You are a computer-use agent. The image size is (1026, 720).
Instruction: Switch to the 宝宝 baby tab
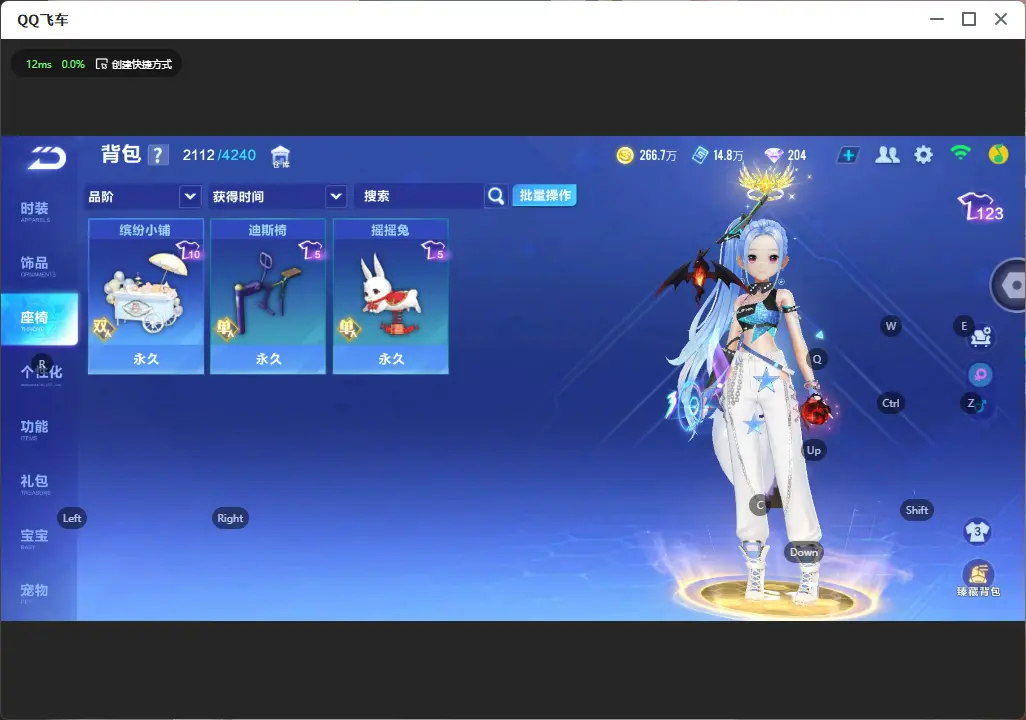click(35, 537)
